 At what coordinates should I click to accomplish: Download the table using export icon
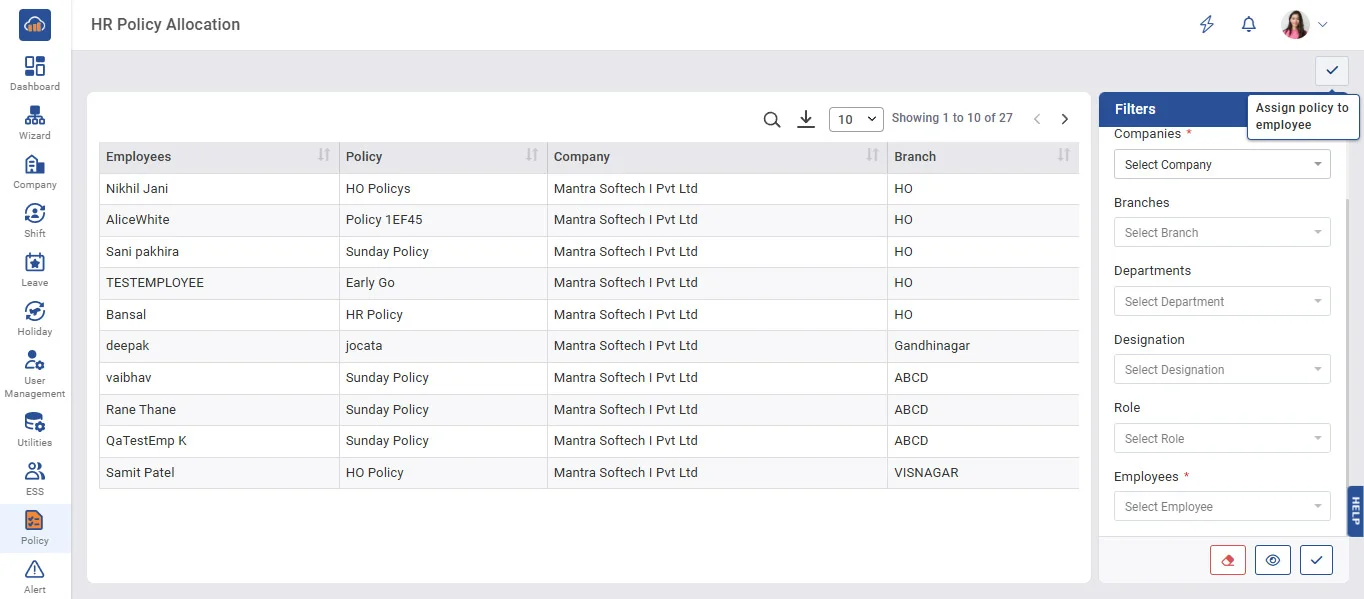coord(806,119)
